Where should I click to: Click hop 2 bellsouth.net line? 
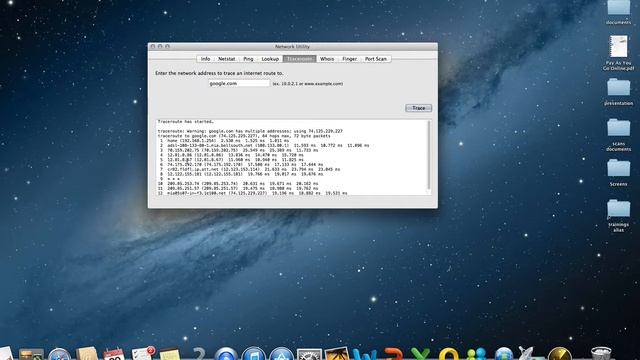tap(264, 145)
